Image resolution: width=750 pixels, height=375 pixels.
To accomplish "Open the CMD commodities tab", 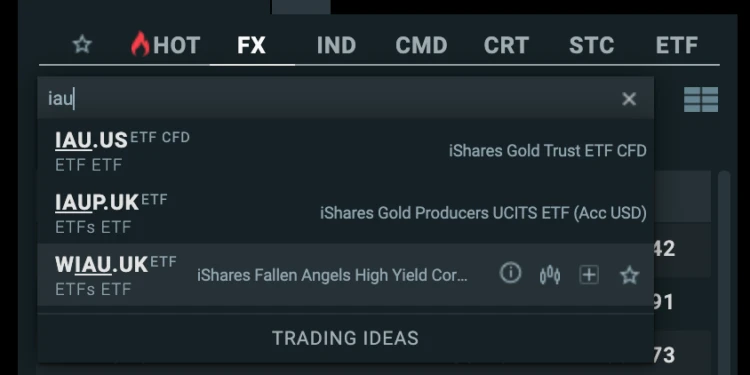I will click(421, 45).
